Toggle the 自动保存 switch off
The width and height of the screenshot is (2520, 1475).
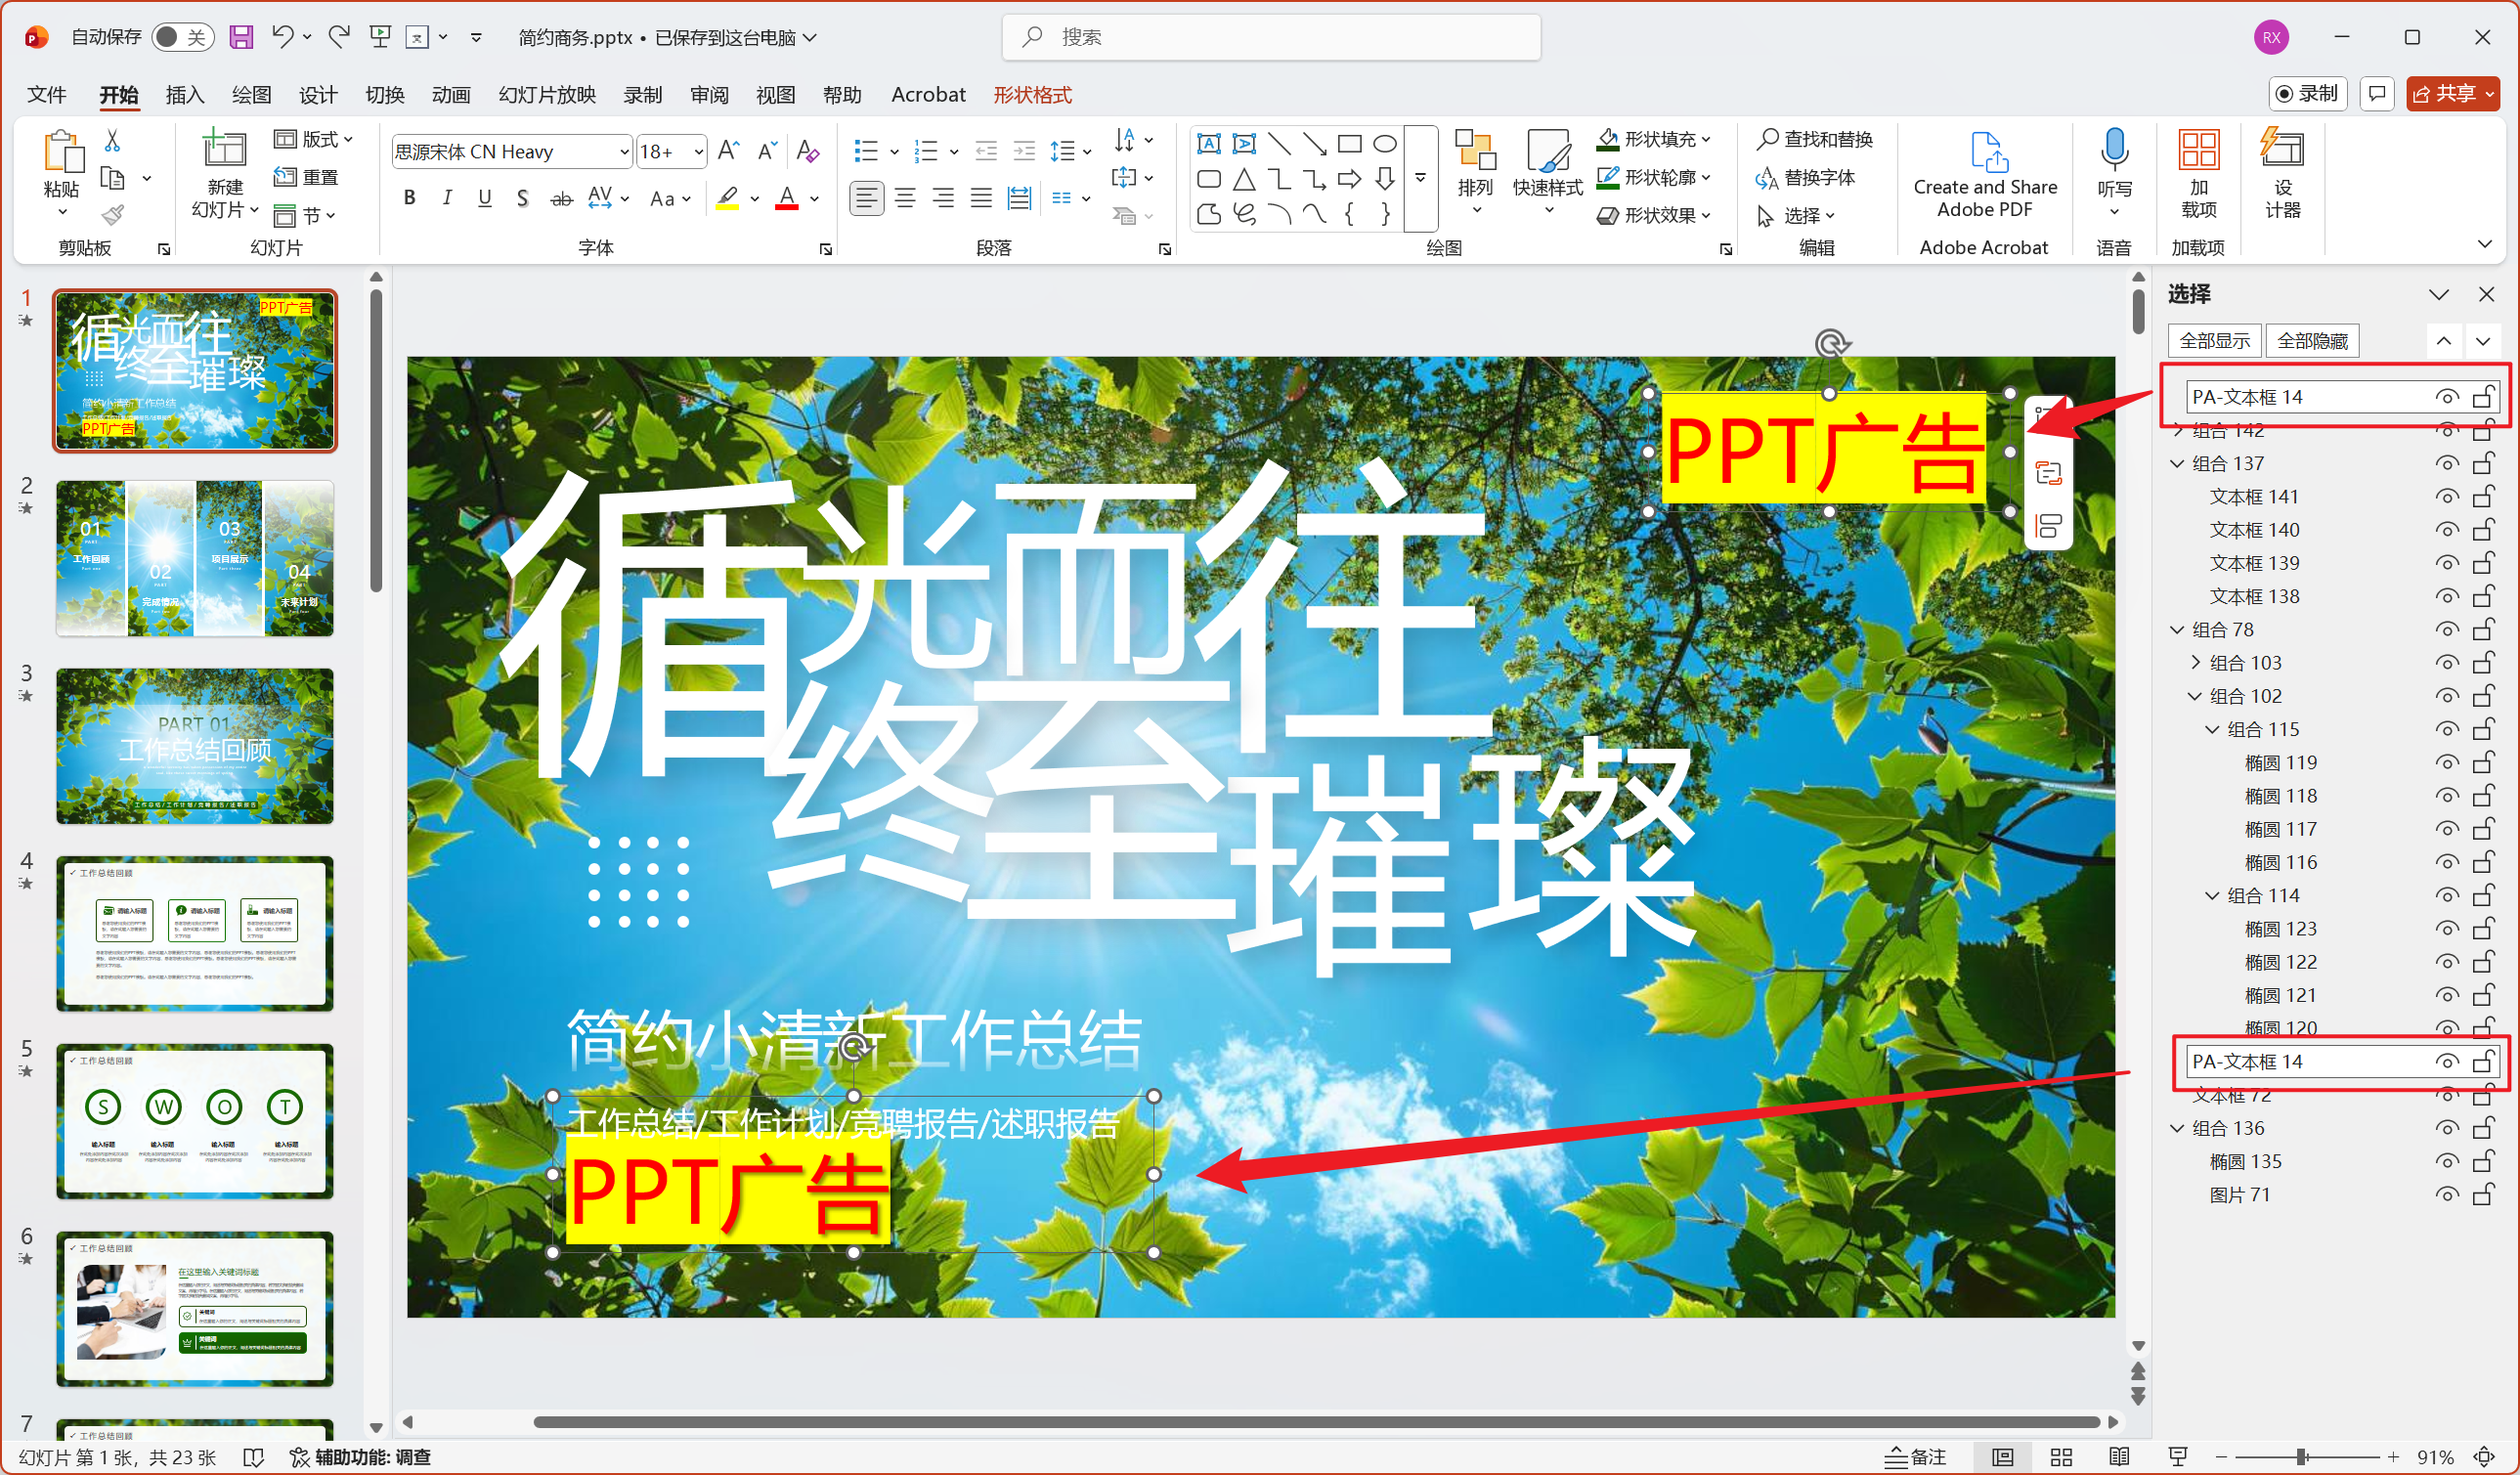pyautogui.click(x=180, y=36)
